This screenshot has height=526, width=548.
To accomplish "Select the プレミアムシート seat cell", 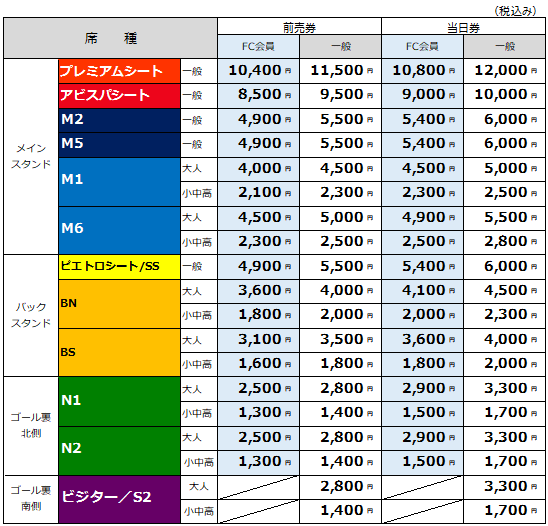I will [x=119, y=71].
